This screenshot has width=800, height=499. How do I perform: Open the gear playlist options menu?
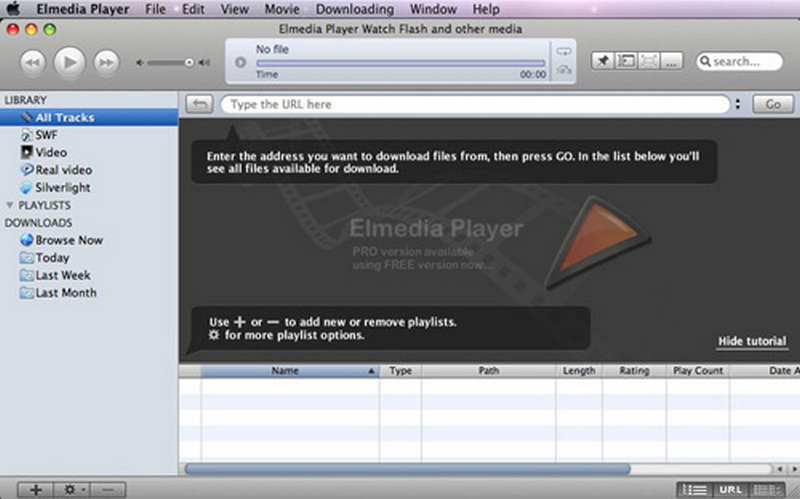click(x=71, y=490)
